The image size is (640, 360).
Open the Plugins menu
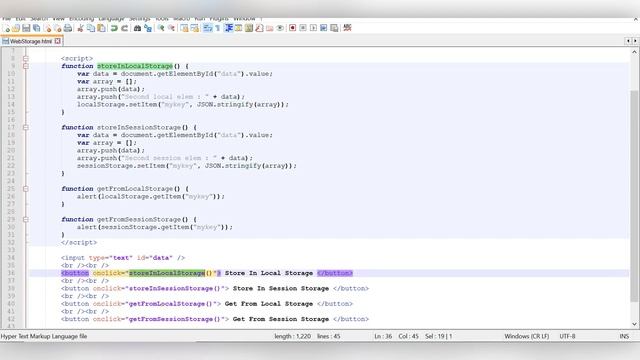(219, 19)
